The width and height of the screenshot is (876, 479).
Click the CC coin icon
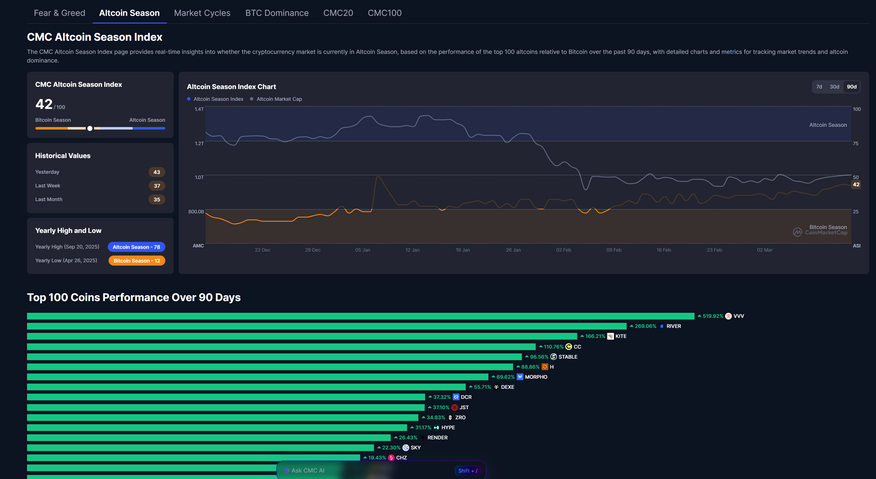click(x=568, y=347)
